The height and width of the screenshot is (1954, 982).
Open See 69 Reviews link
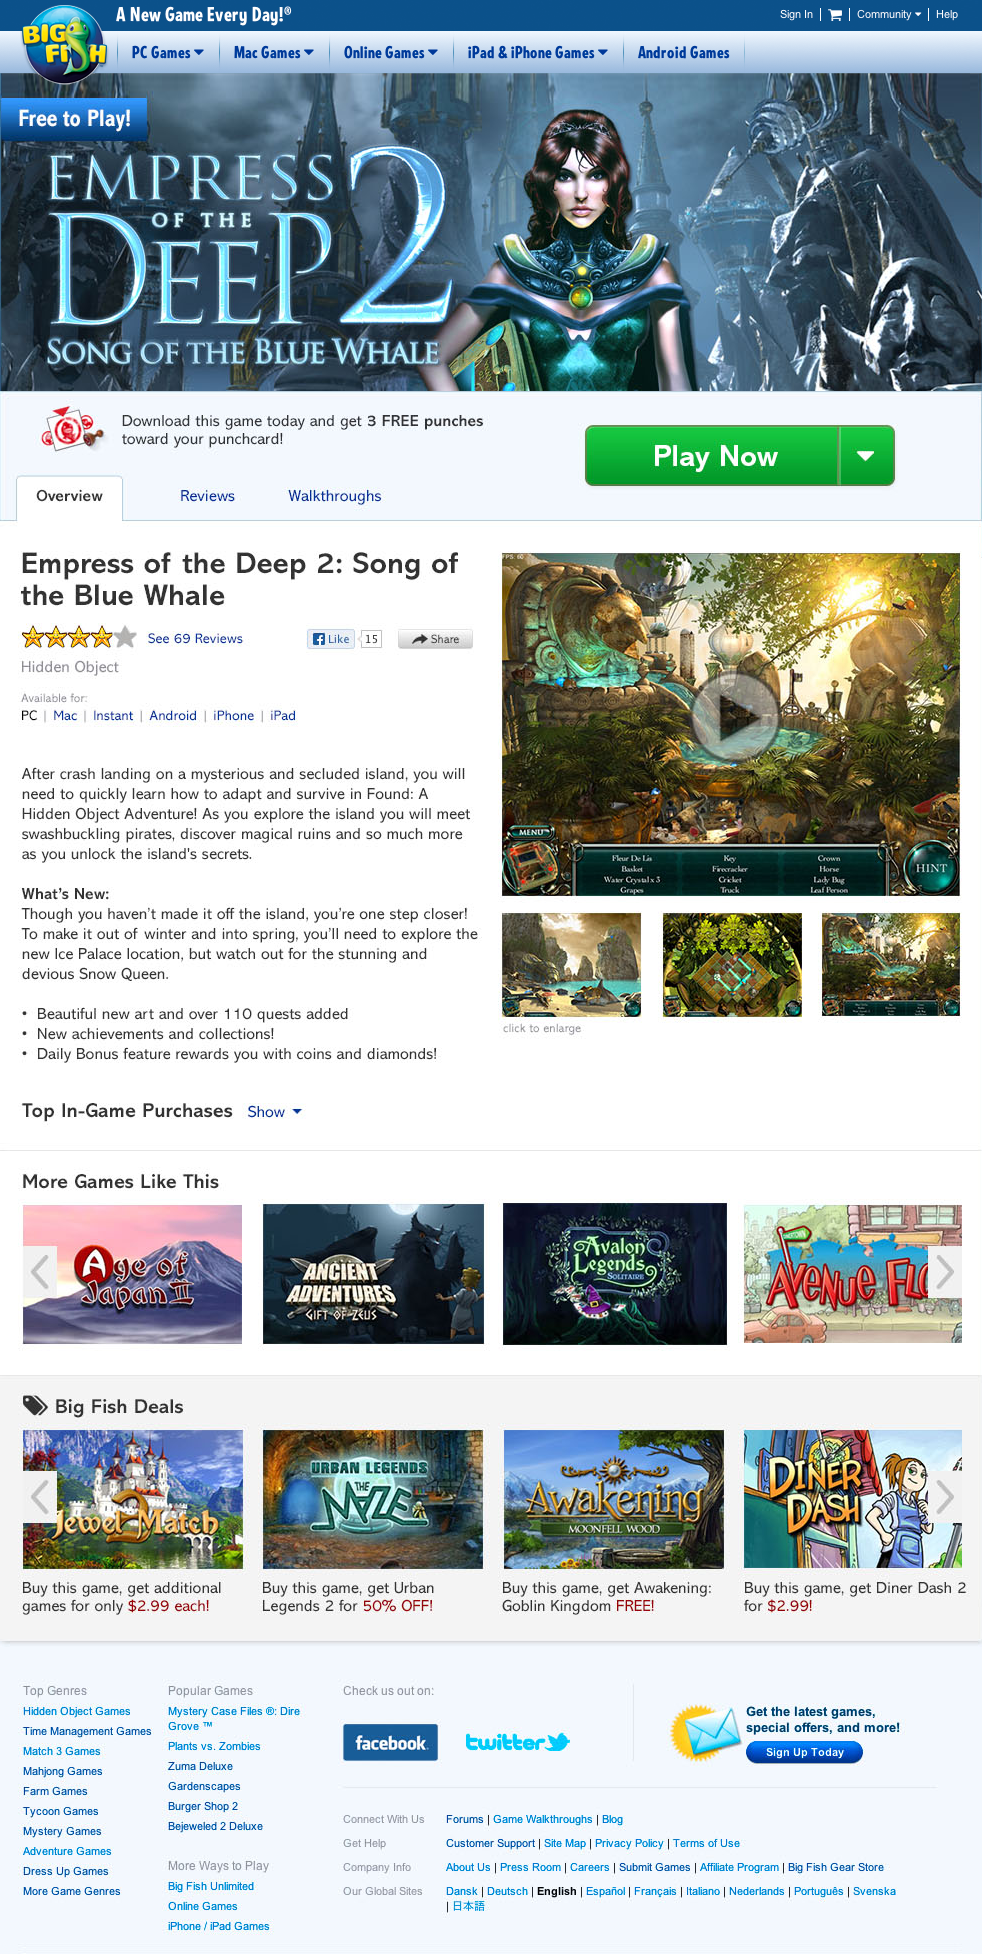pyautogui.click(x=195, y=639)
